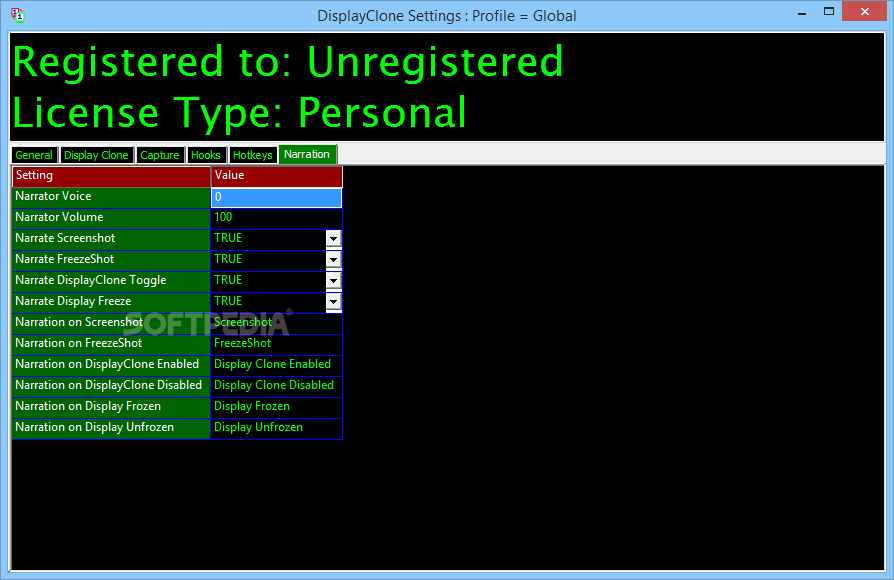Edit Narration on FreezeShot value text
Screen dimensions: 894x580
tap(277, 344)
